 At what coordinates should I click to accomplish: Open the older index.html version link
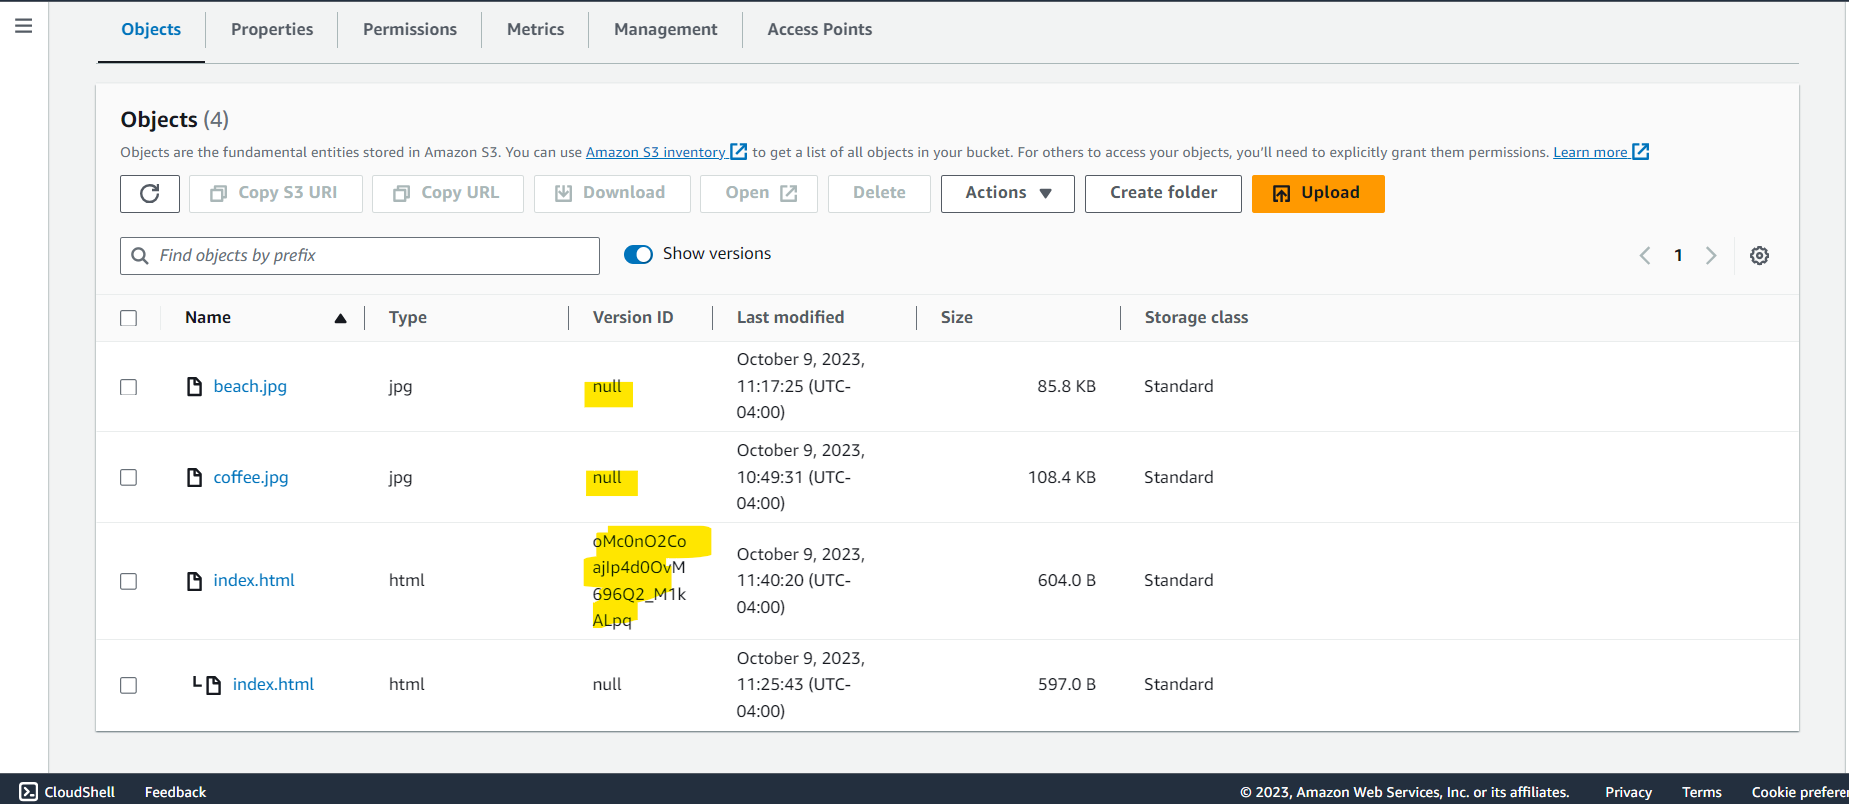click(x=273, y=685)
